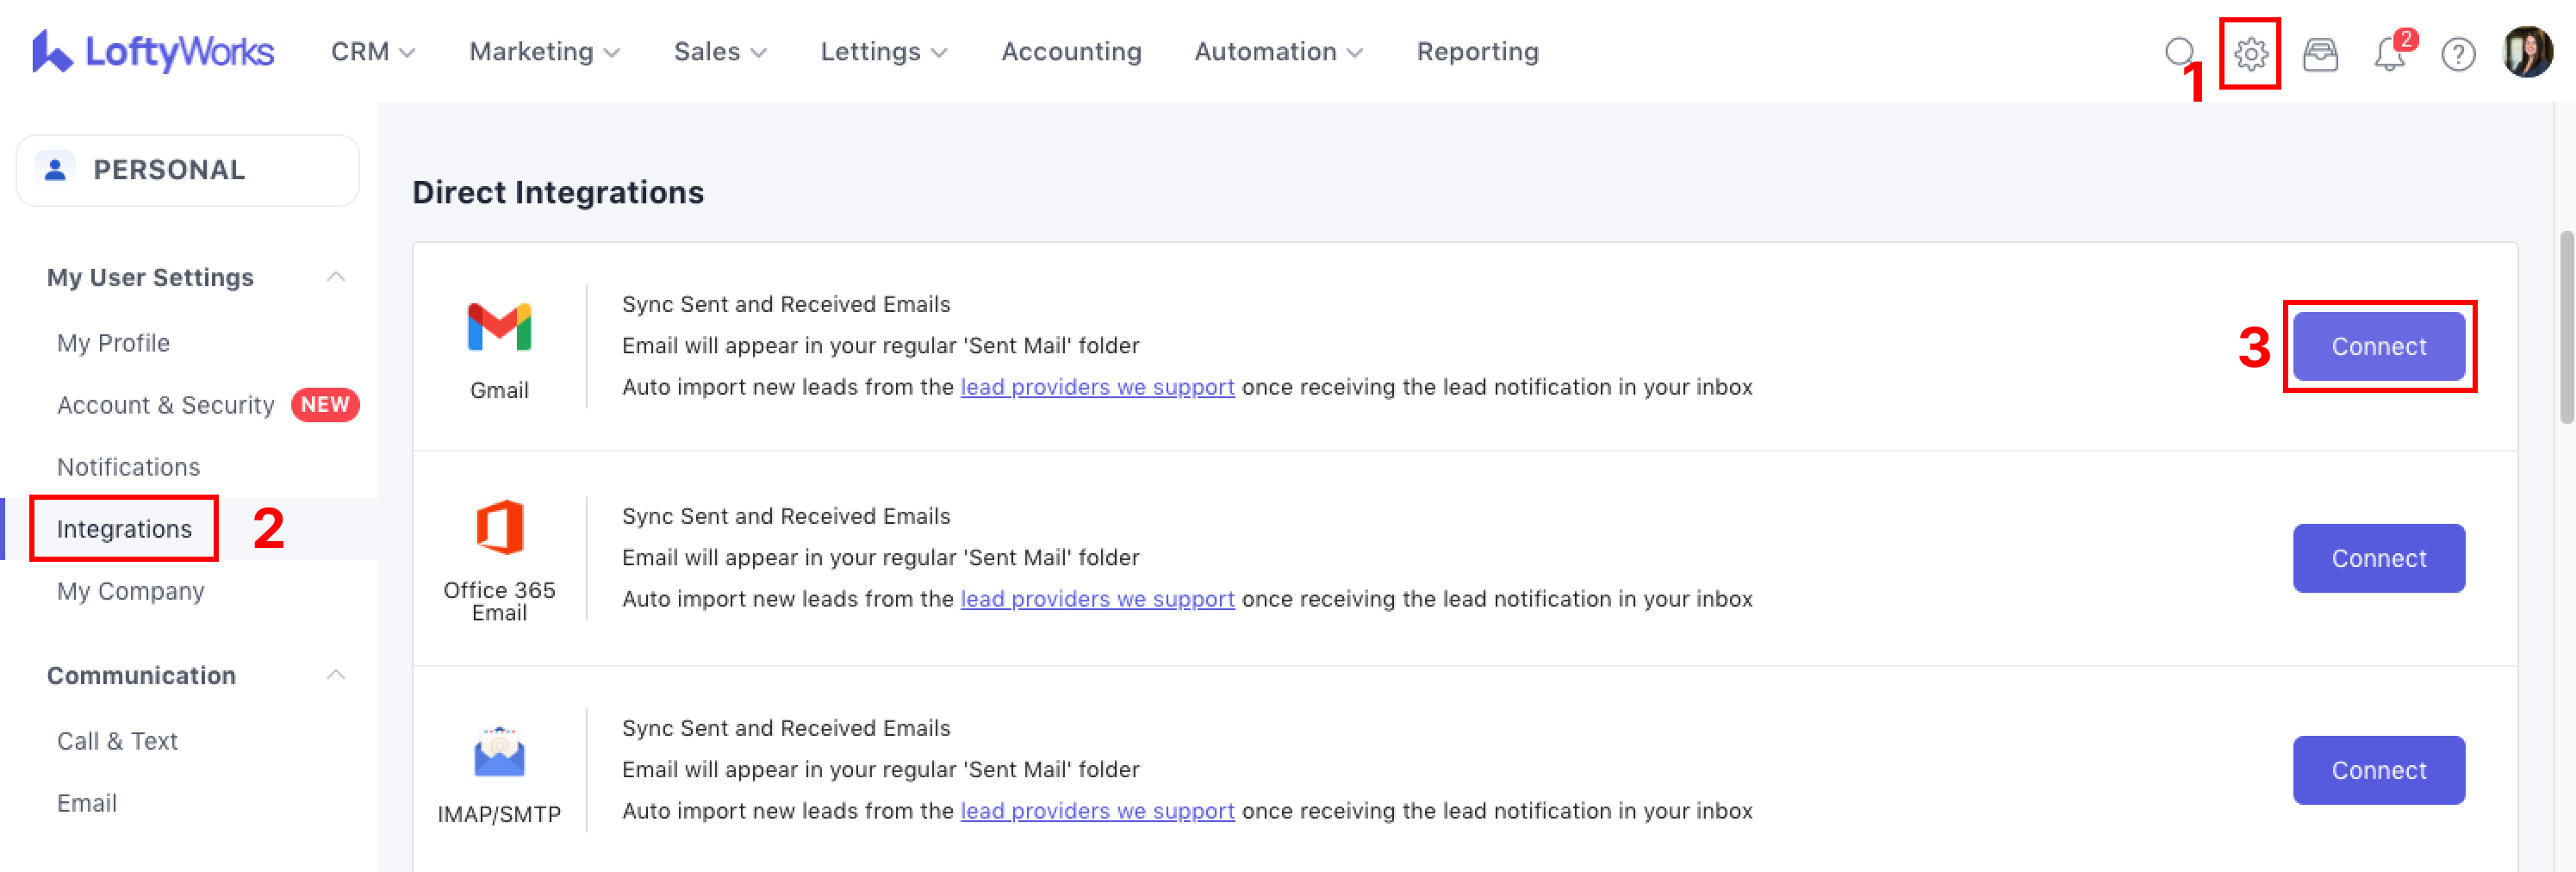Open the settings gear icon
This screenshot has width=2576, height=872.
2250,53
